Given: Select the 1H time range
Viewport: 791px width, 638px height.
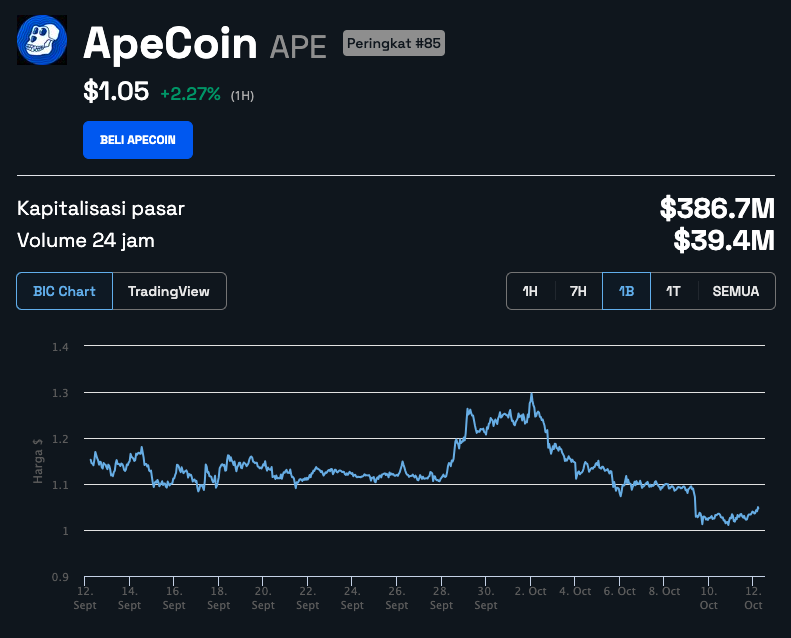Looking at the screenshot, I should coord(530,292).
